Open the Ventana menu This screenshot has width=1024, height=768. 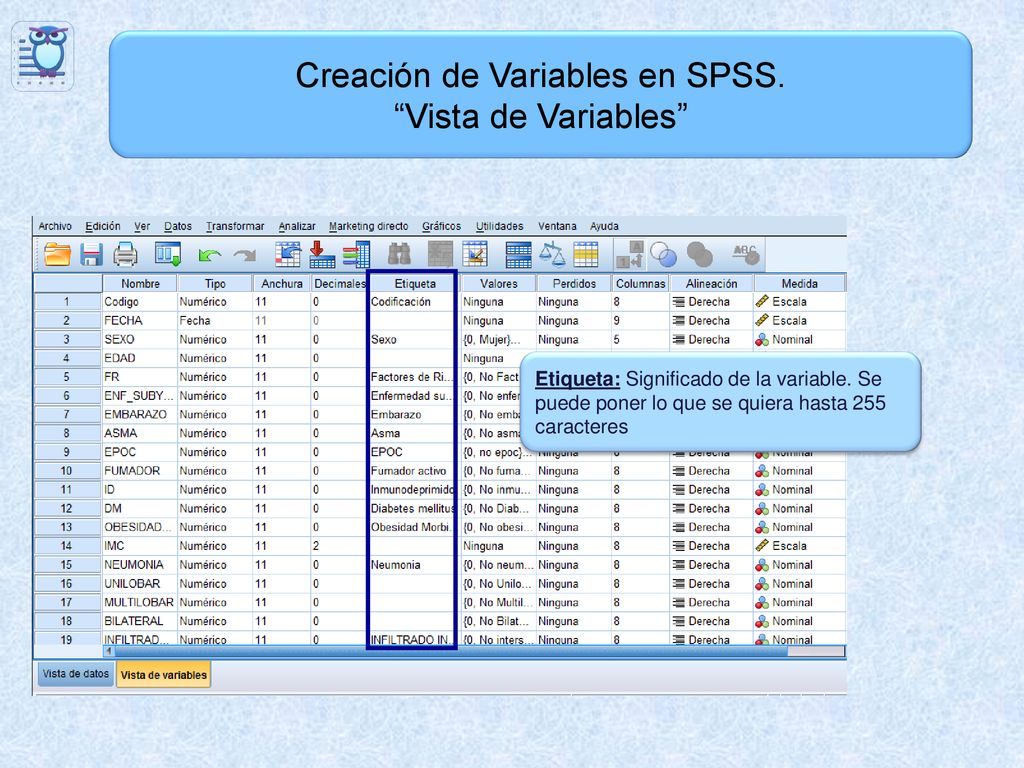pos(557,226)
